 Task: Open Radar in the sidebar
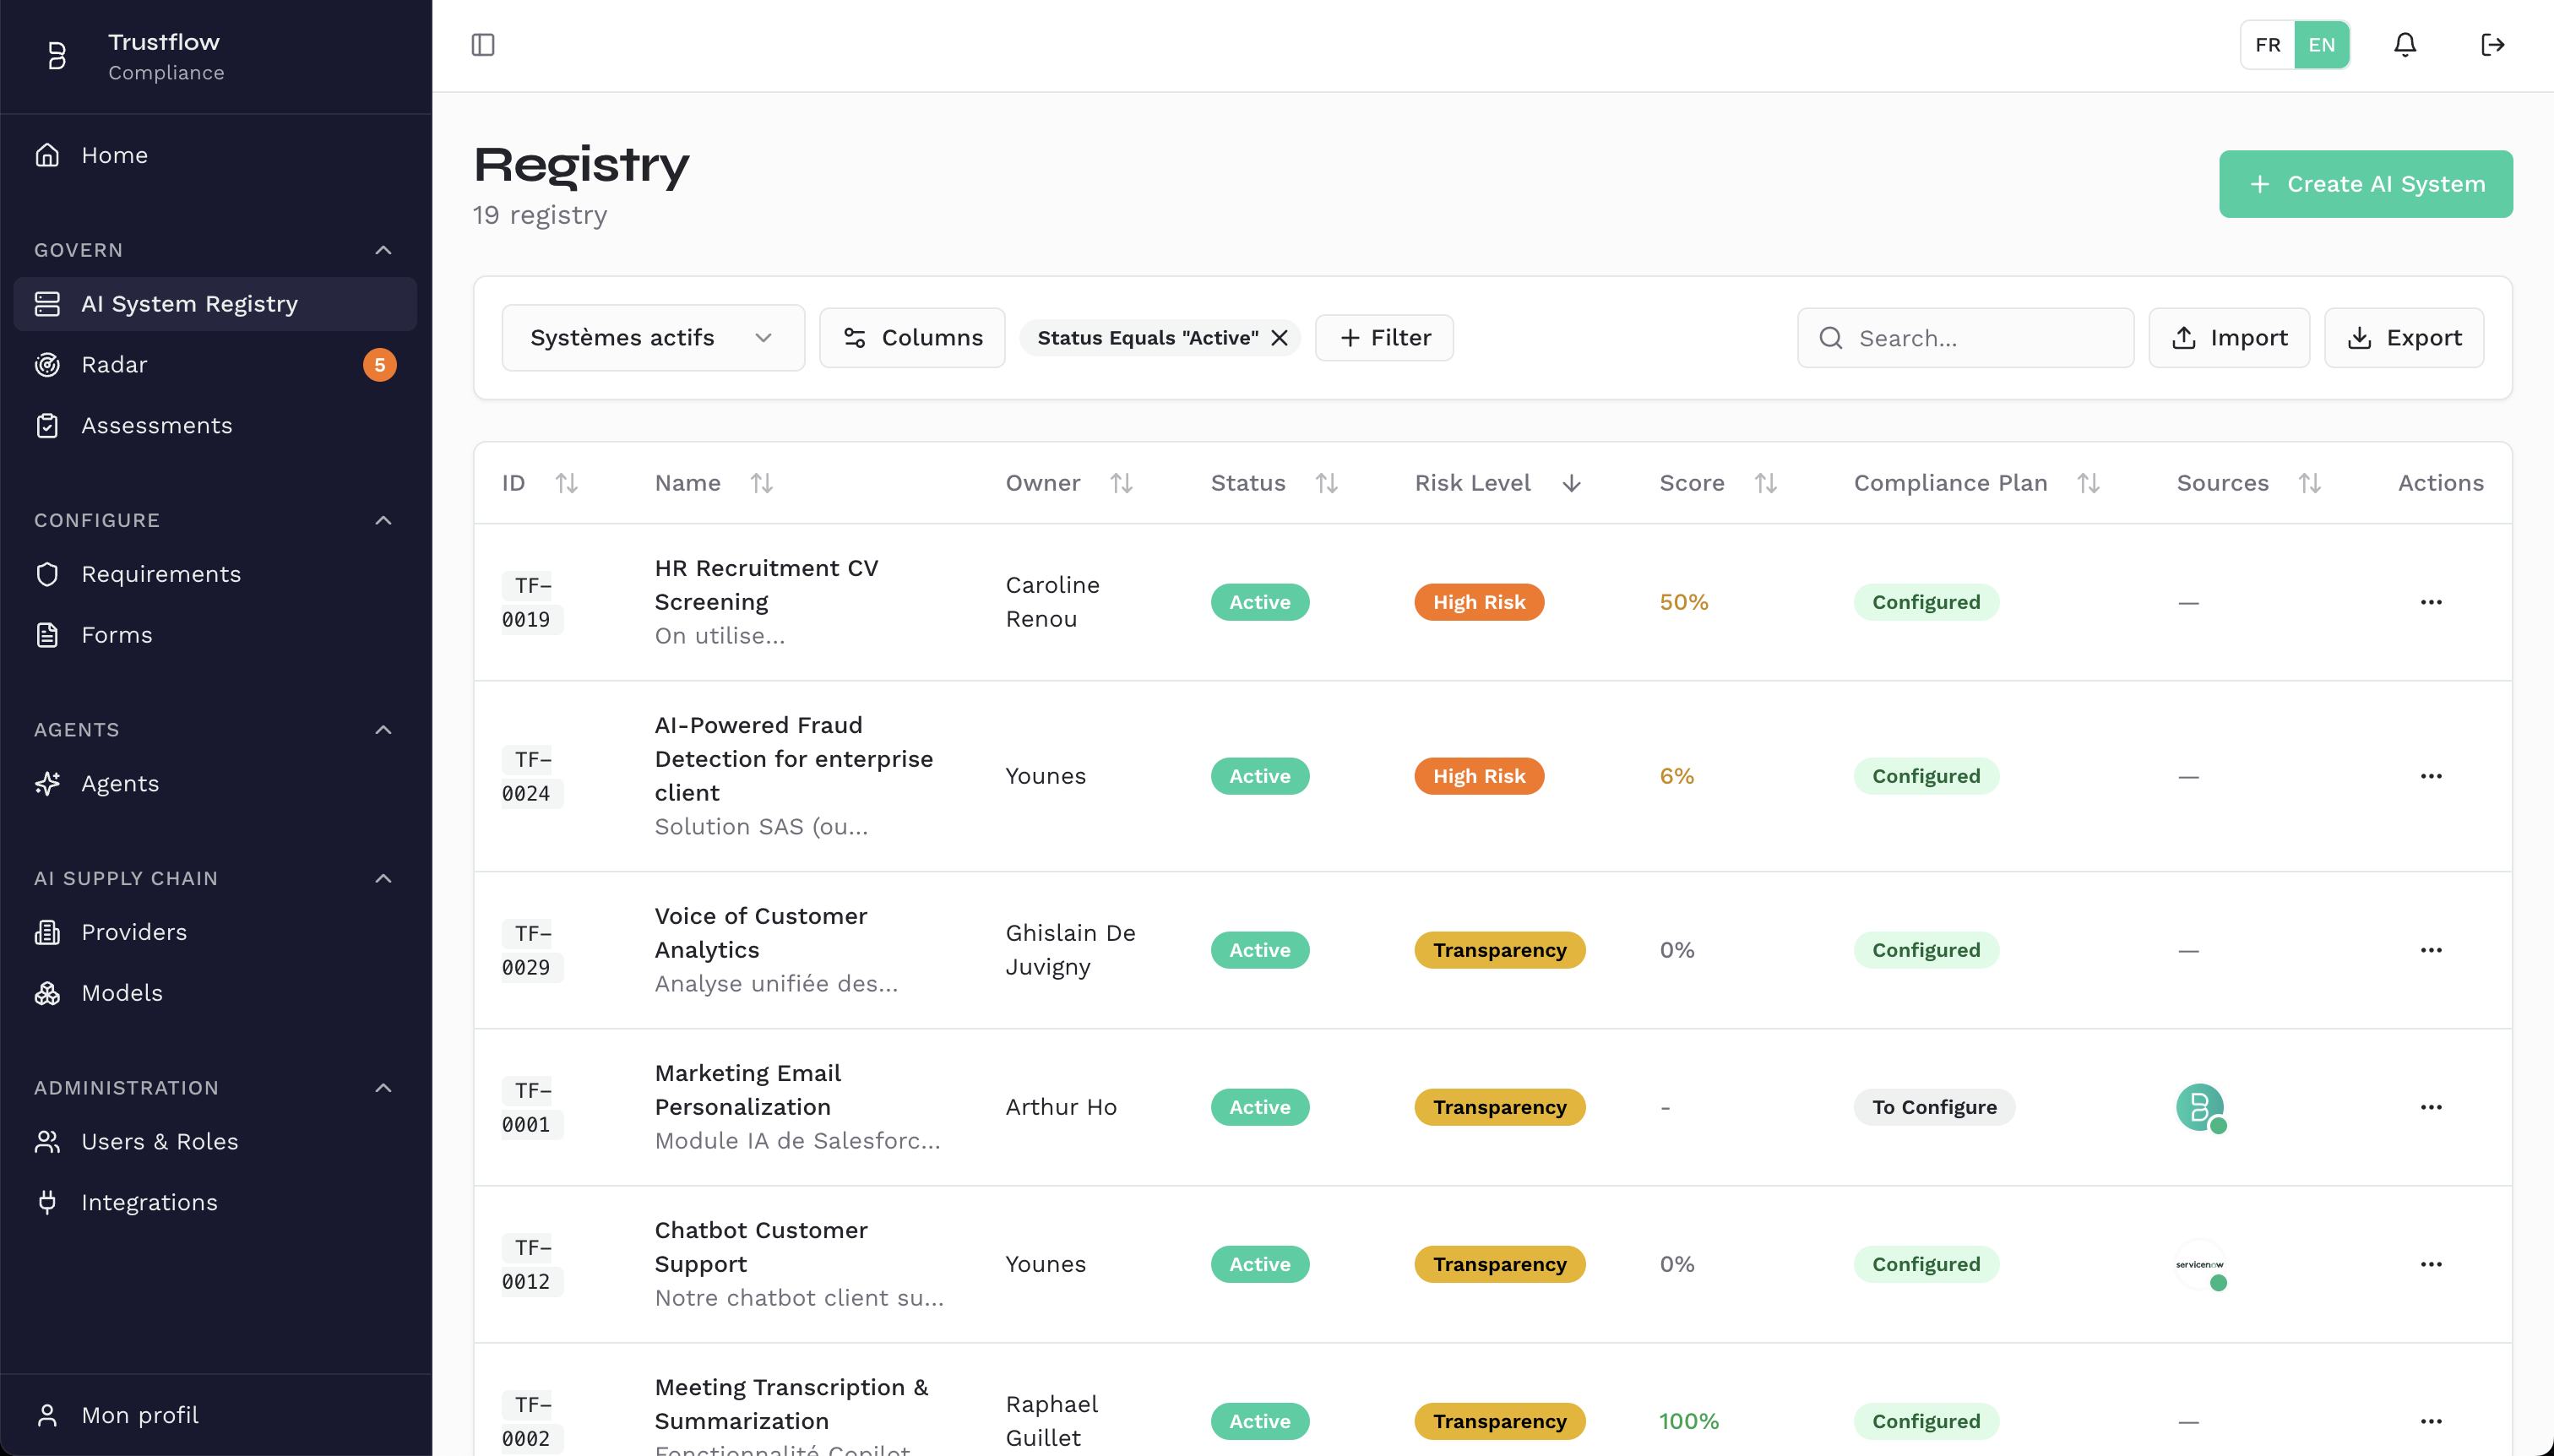point(114,365)
